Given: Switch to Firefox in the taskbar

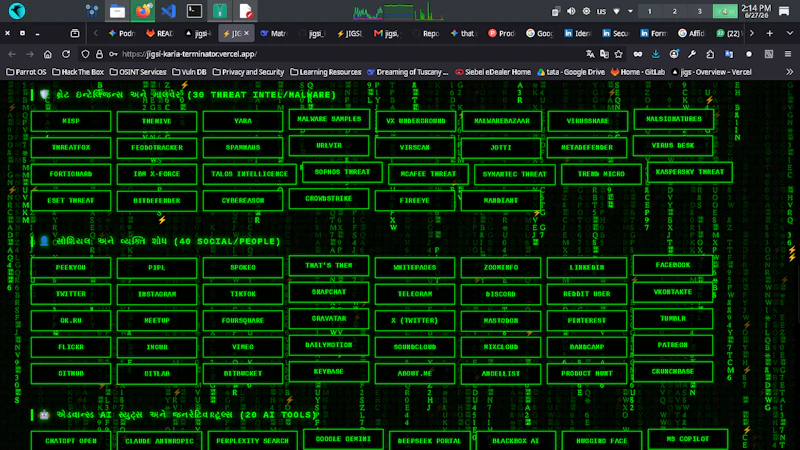Looking at the screenshot, I should point(143,11).
